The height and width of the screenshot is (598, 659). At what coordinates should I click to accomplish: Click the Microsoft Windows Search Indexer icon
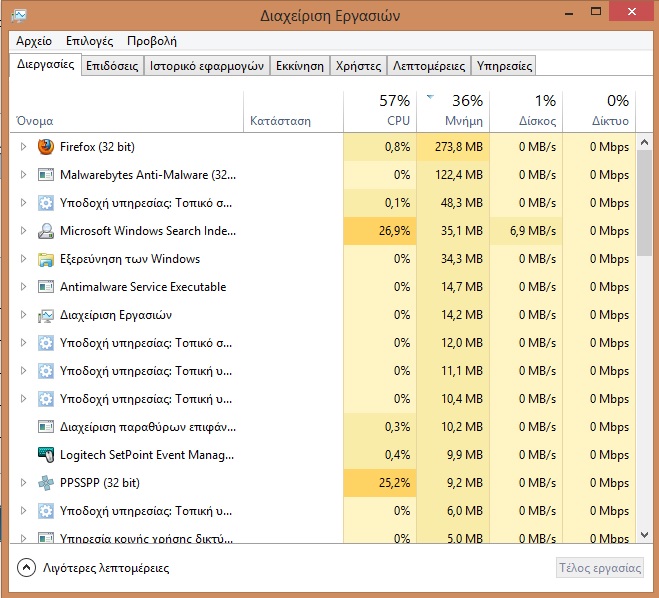46,231
